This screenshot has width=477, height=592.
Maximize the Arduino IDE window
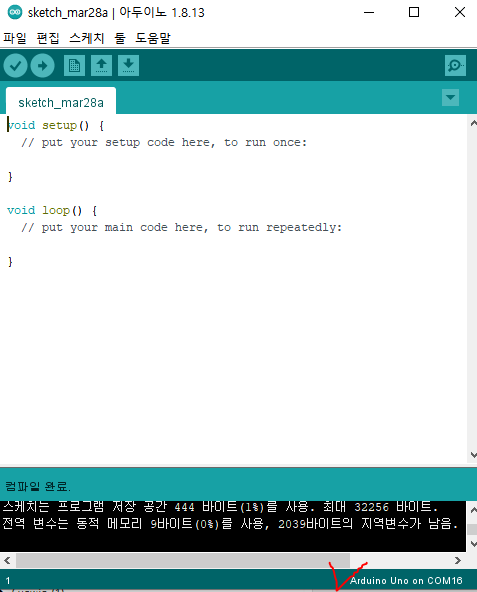(414, 12)
